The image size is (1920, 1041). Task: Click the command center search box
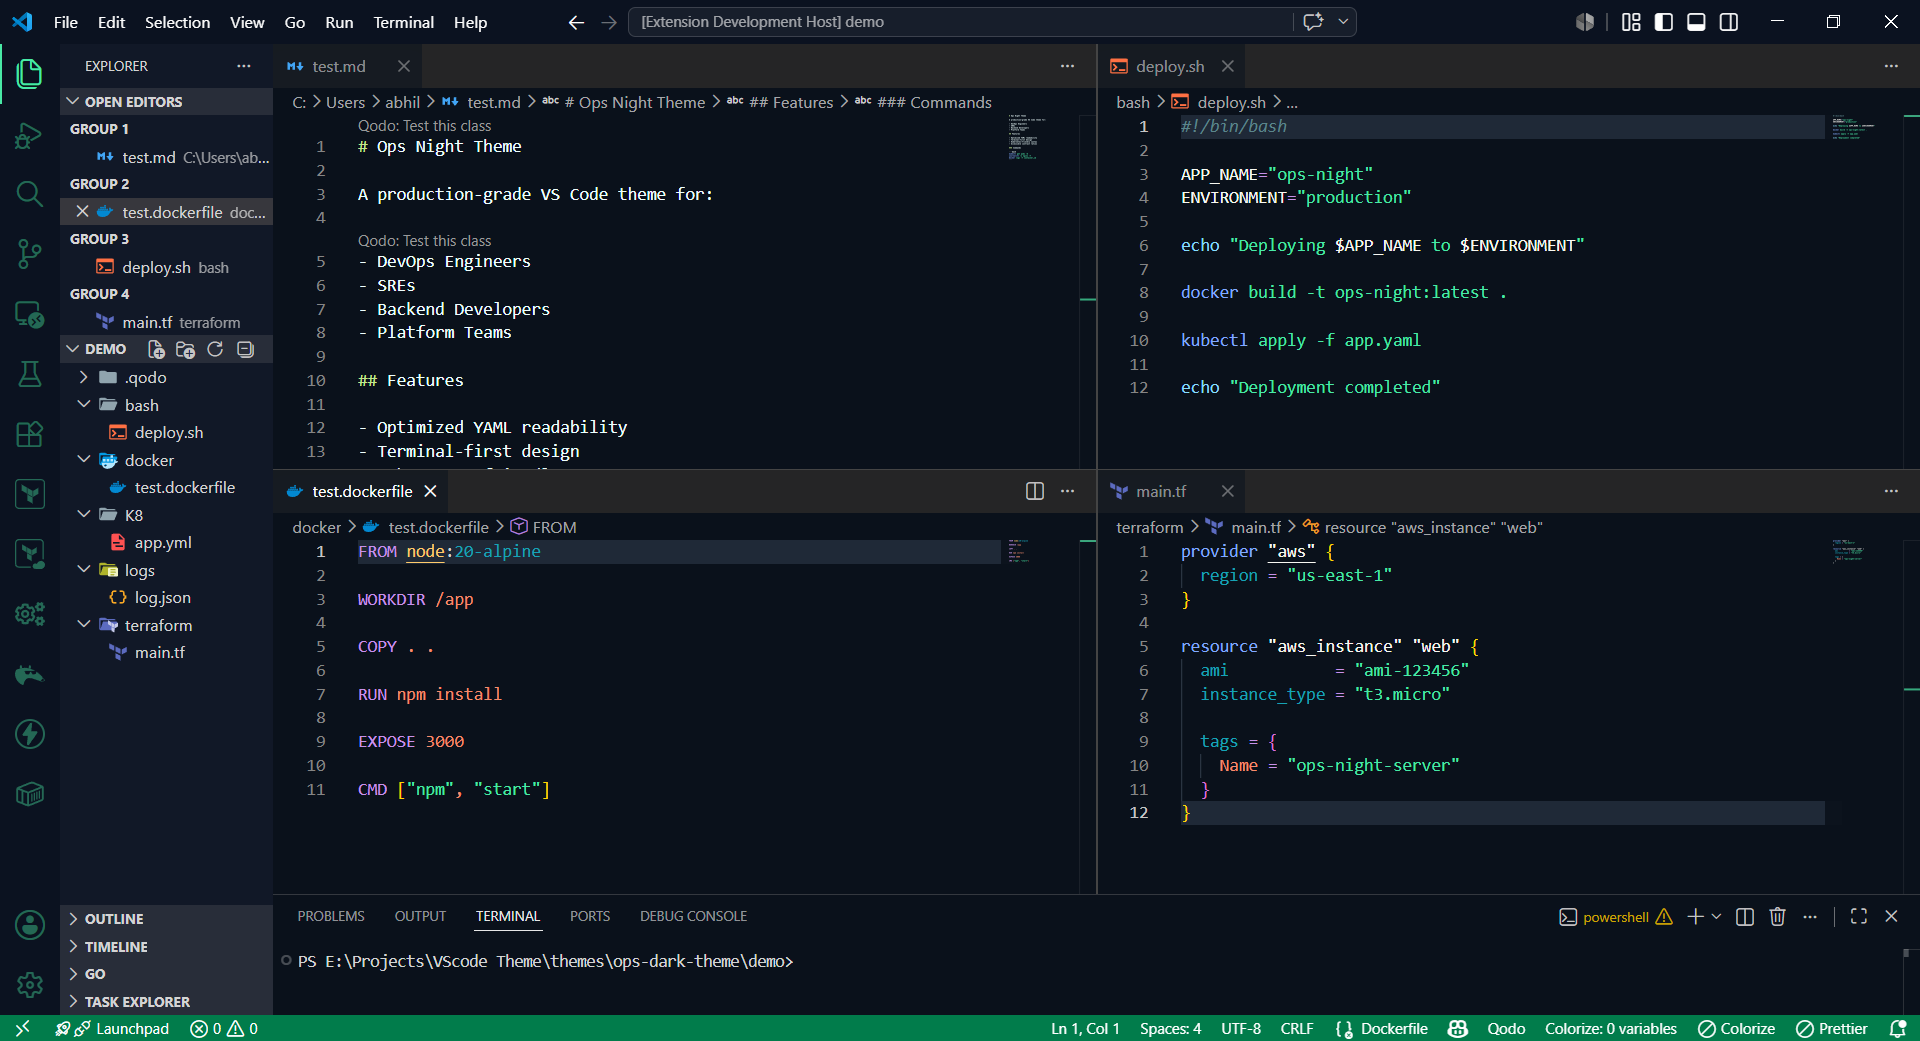click(960, 22)
